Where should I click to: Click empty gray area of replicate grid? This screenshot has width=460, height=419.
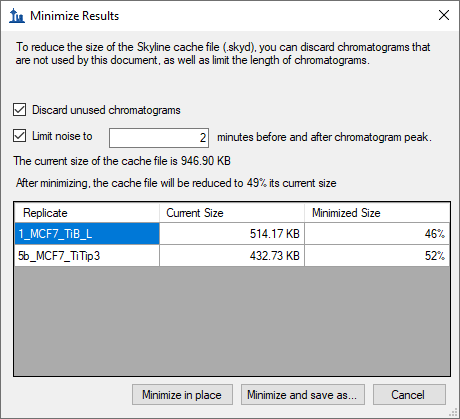coord(232,321)
